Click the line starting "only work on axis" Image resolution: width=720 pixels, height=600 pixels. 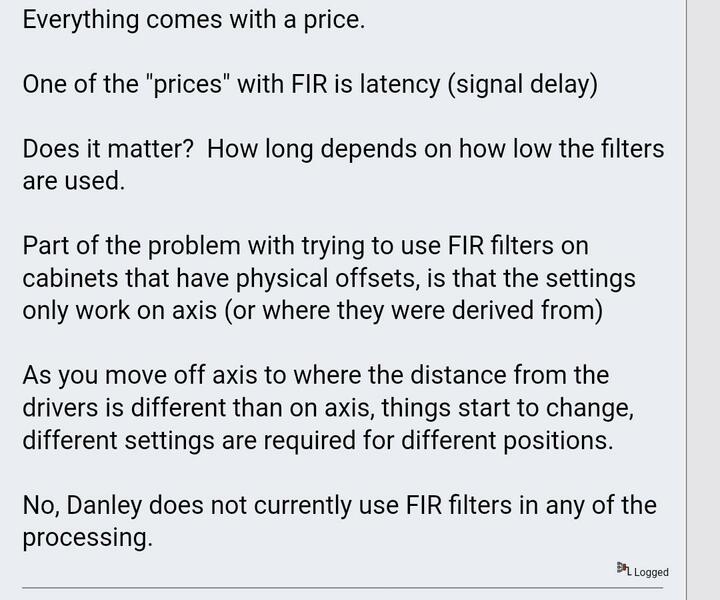[x=312, y=310]
